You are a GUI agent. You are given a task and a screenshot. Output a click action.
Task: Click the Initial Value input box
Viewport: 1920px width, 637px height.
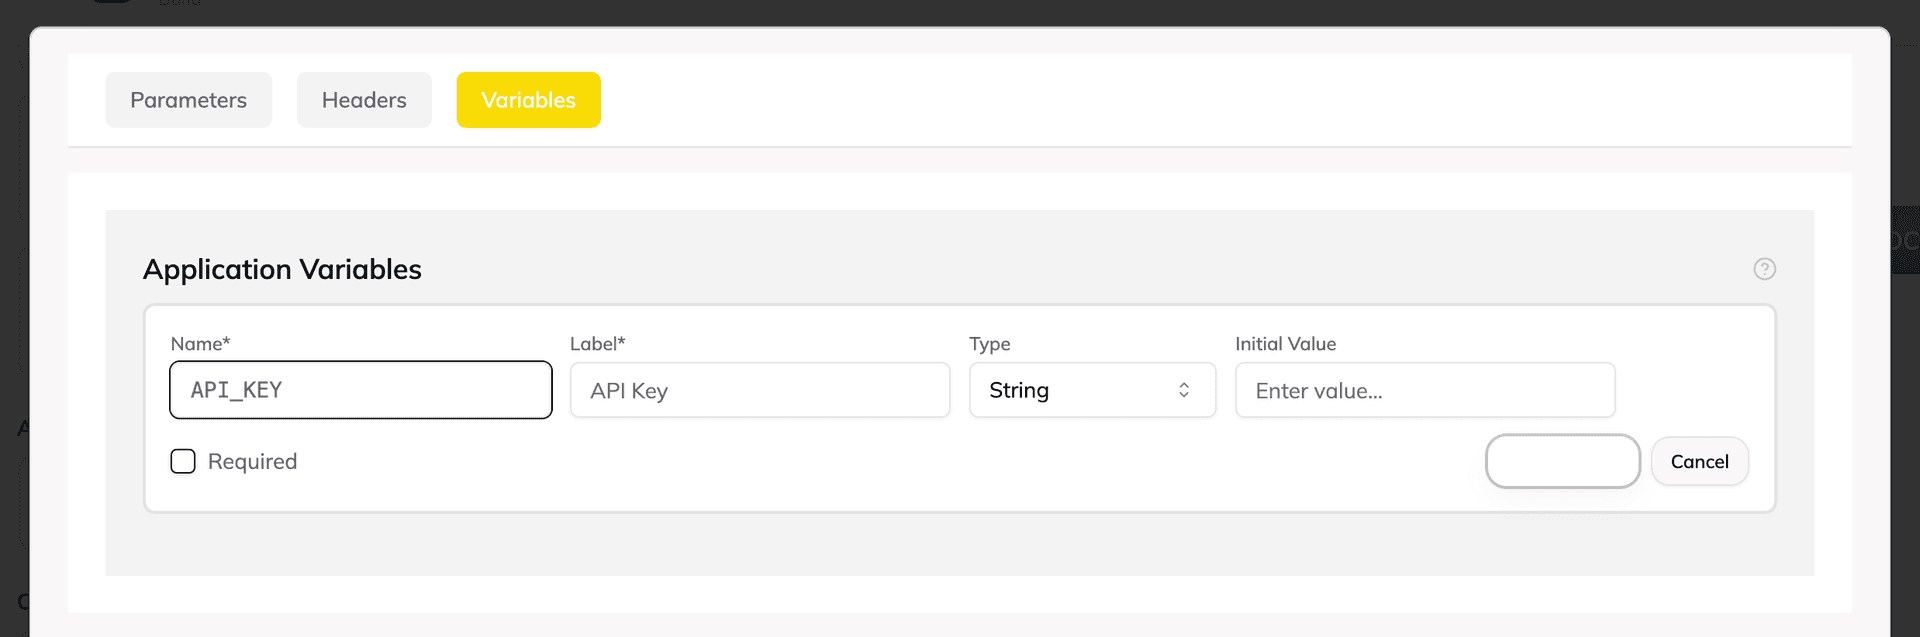[1424, 390]
